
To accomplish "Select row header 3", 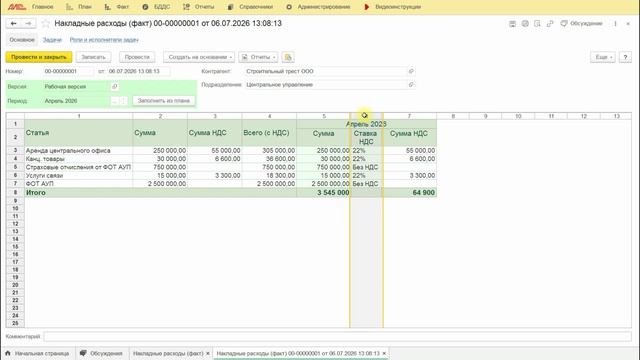I will pos(16,151).
